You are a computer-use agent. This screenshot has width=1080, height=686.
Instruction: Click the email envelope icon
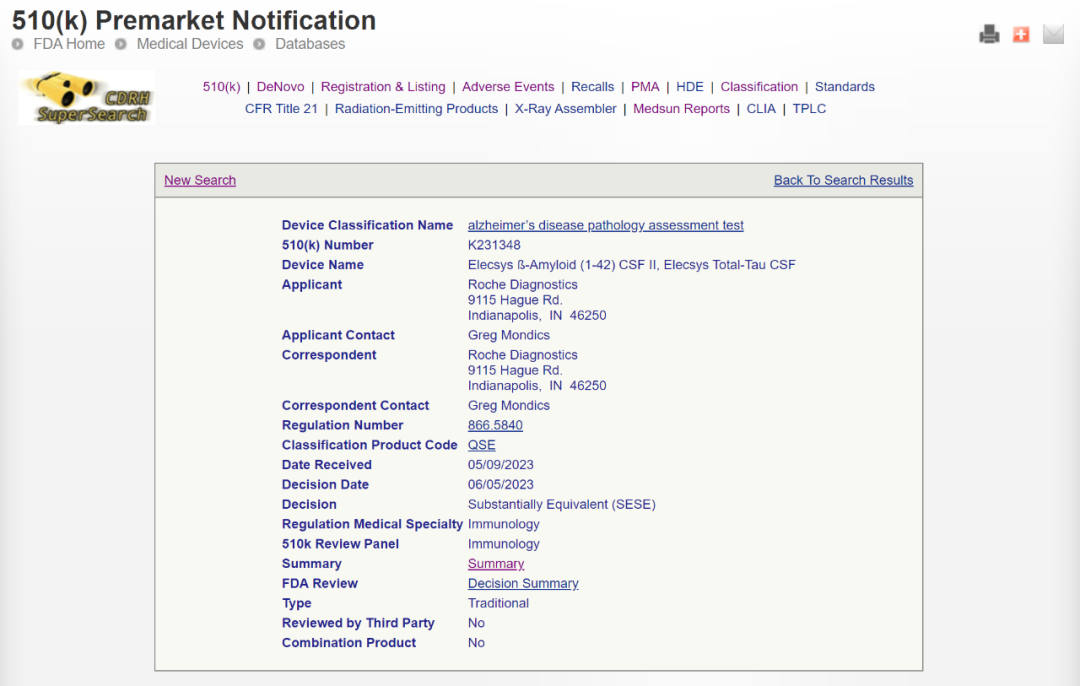point(1053,35)
